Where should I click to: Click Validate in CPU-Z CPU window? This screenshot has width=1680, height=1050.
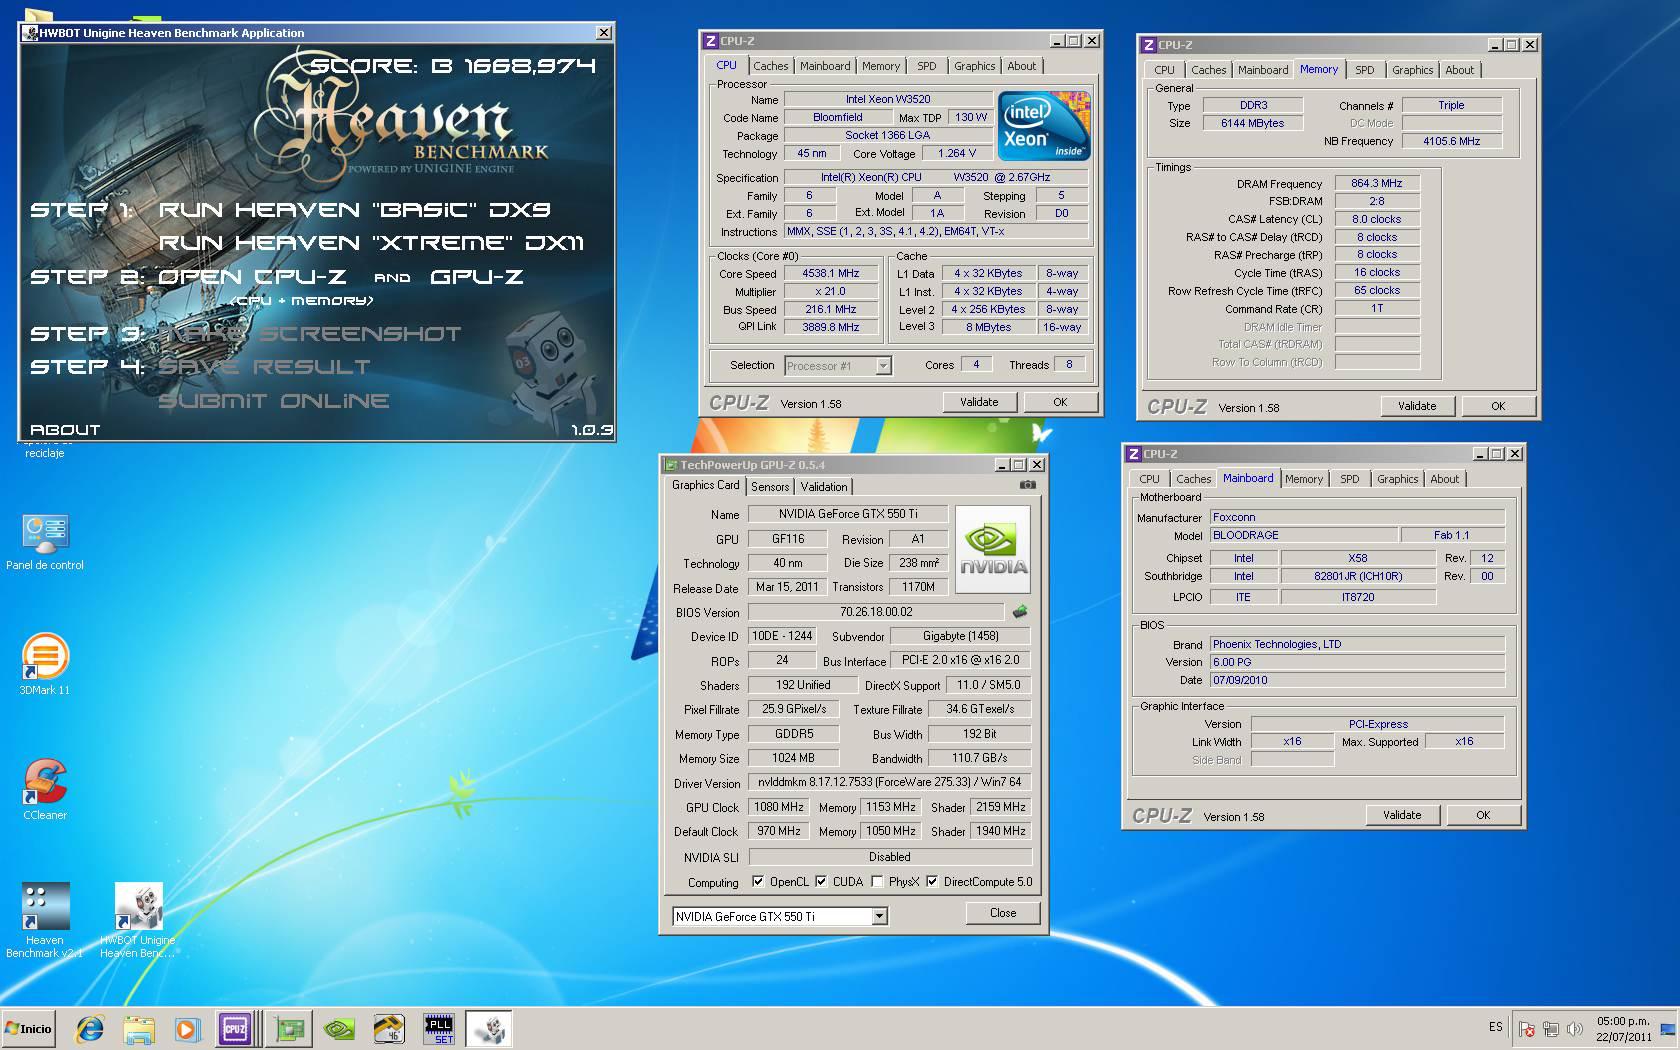pyautogui.click(x=979, y=402)
